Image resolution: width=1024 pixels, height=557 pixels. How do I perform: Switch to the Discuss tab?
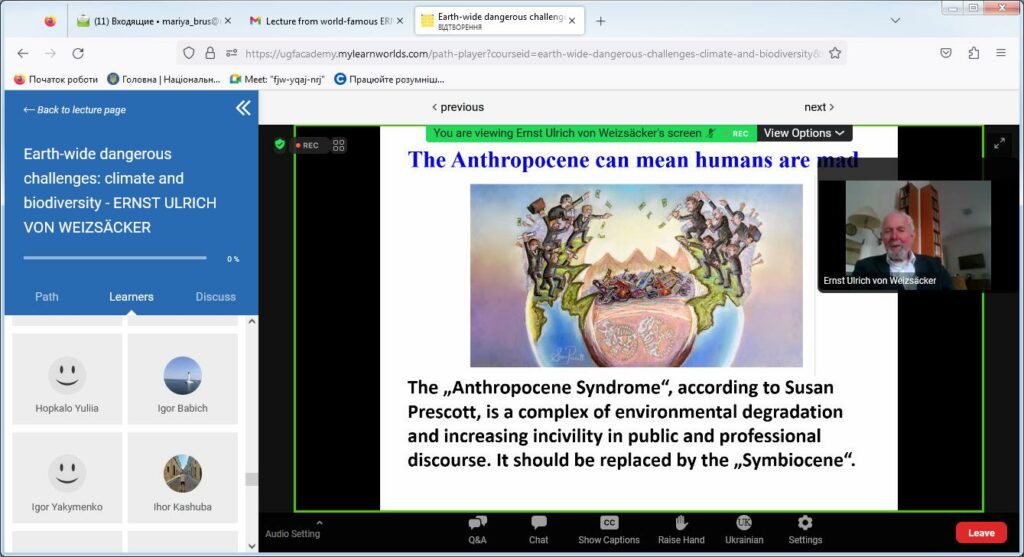(215, 297)
